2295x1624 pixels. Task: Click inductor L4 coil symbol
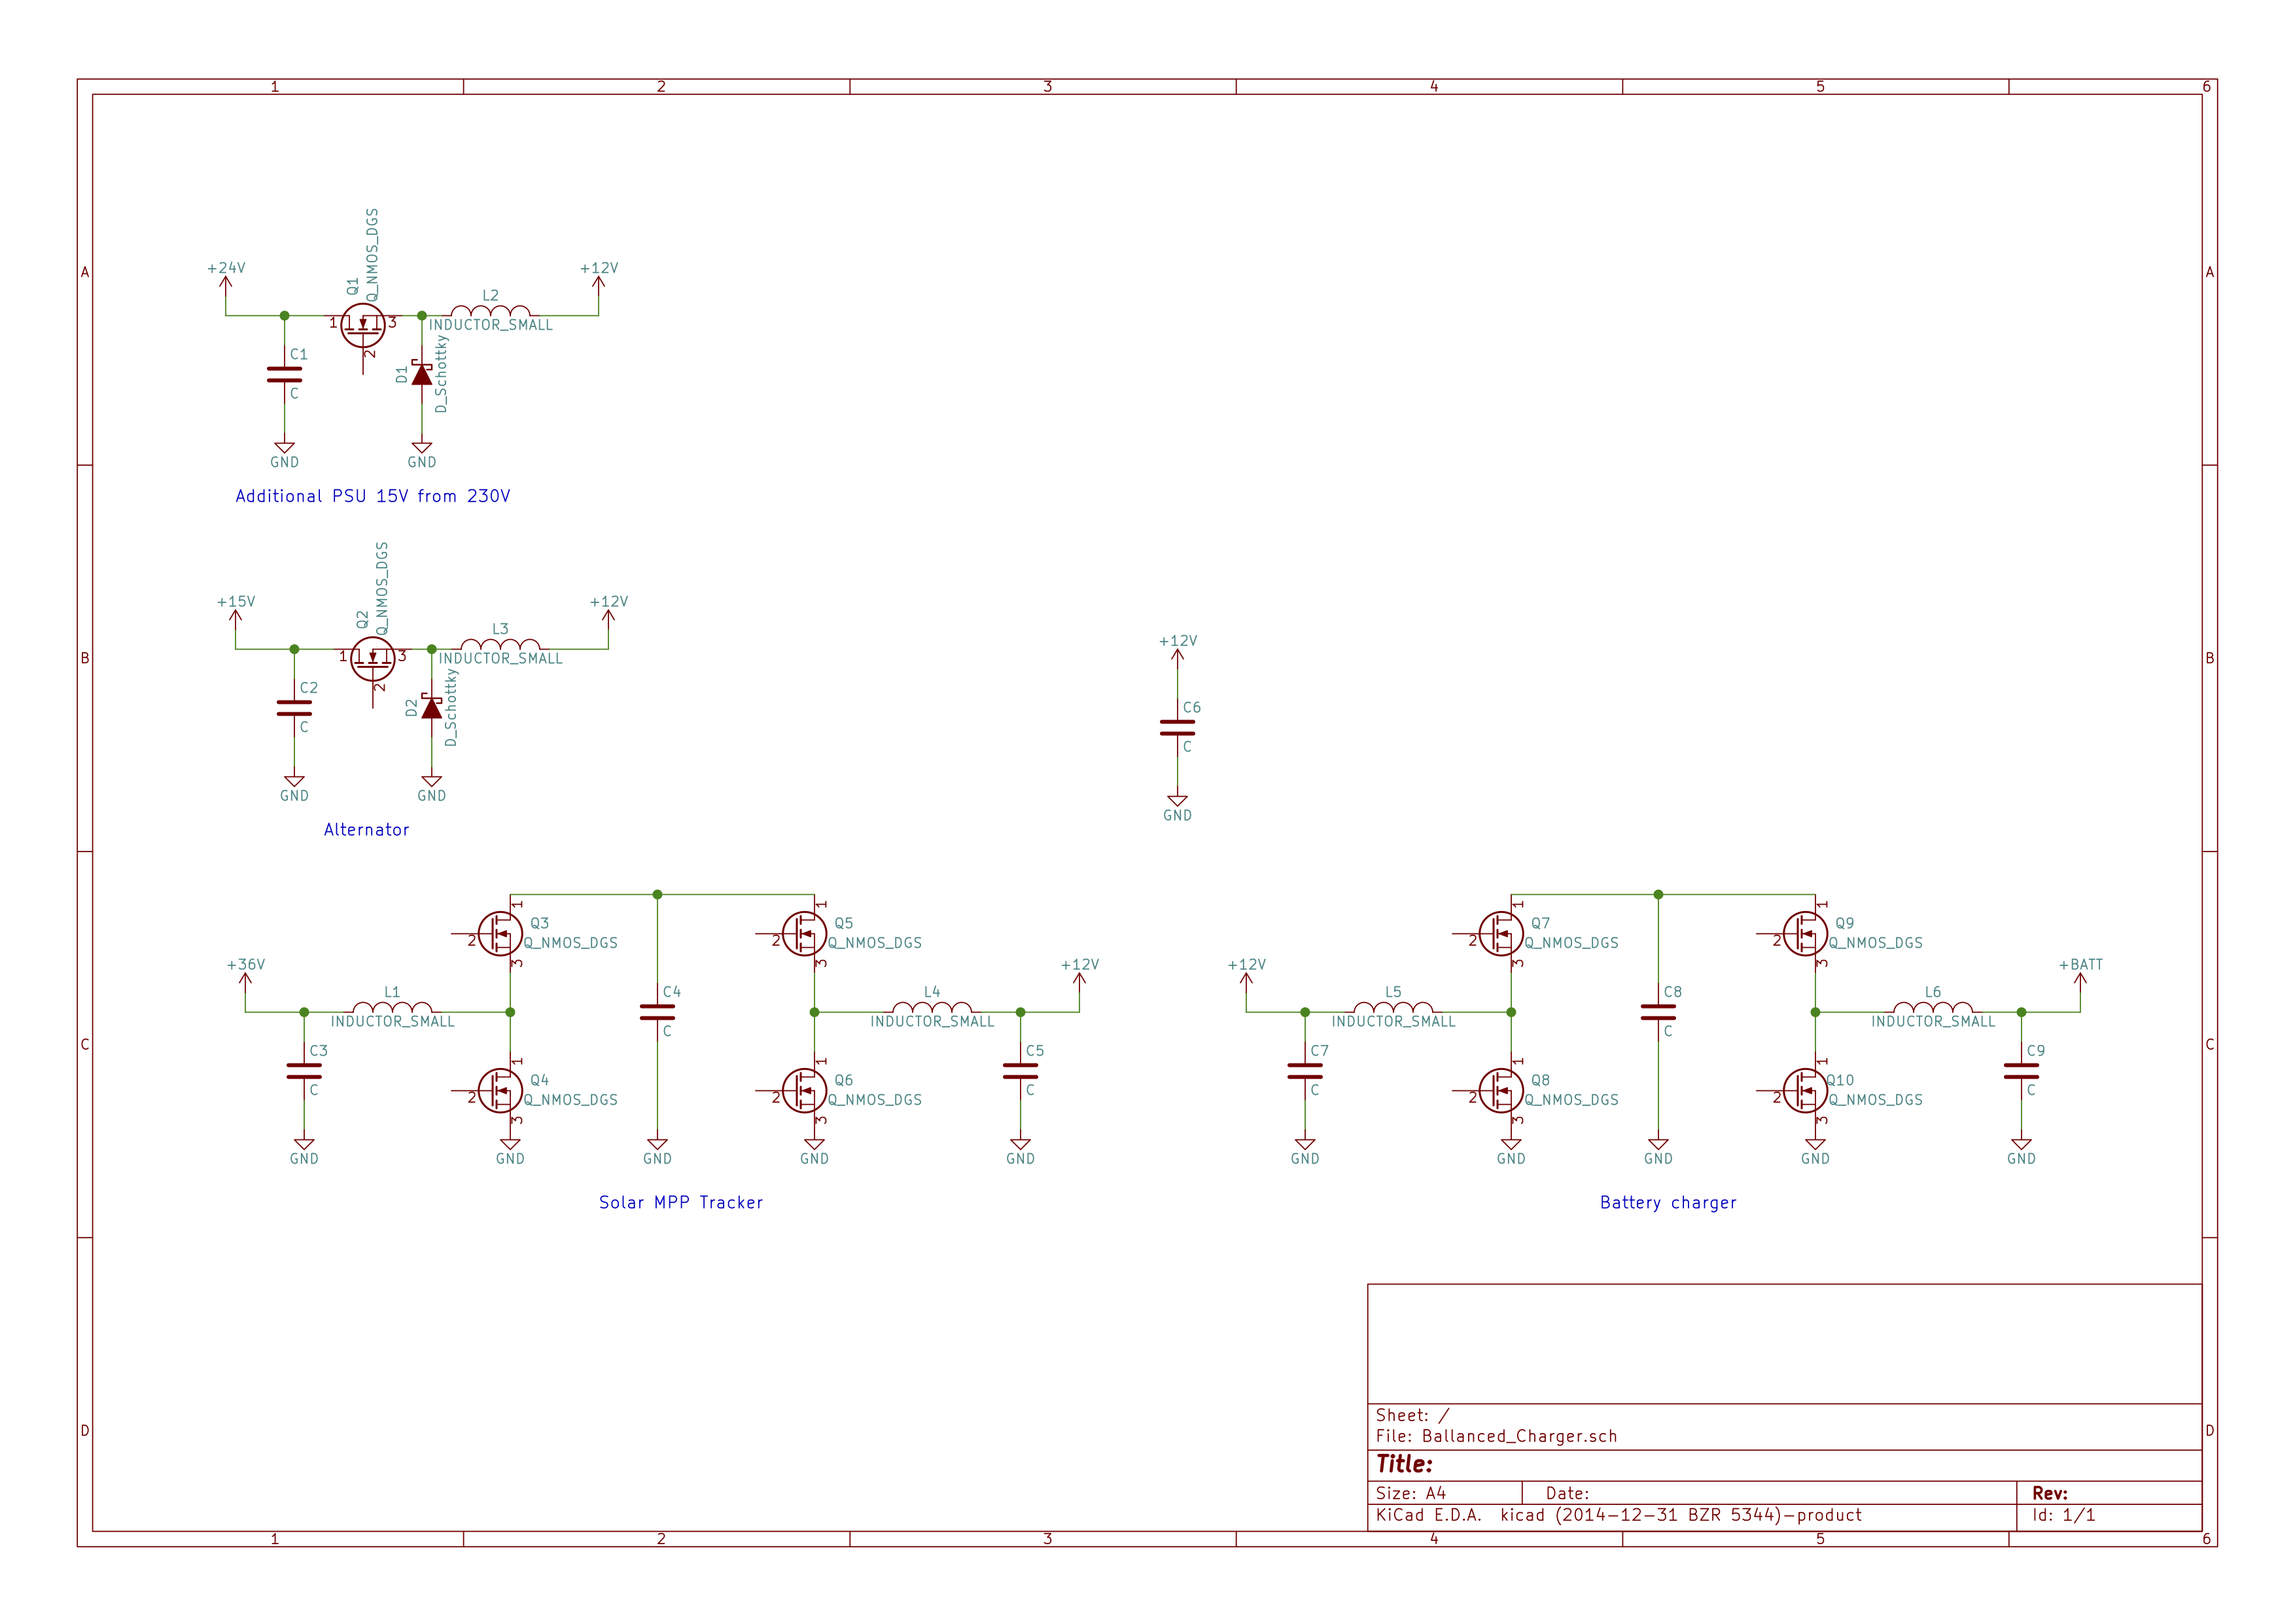tap(932, 1007)
